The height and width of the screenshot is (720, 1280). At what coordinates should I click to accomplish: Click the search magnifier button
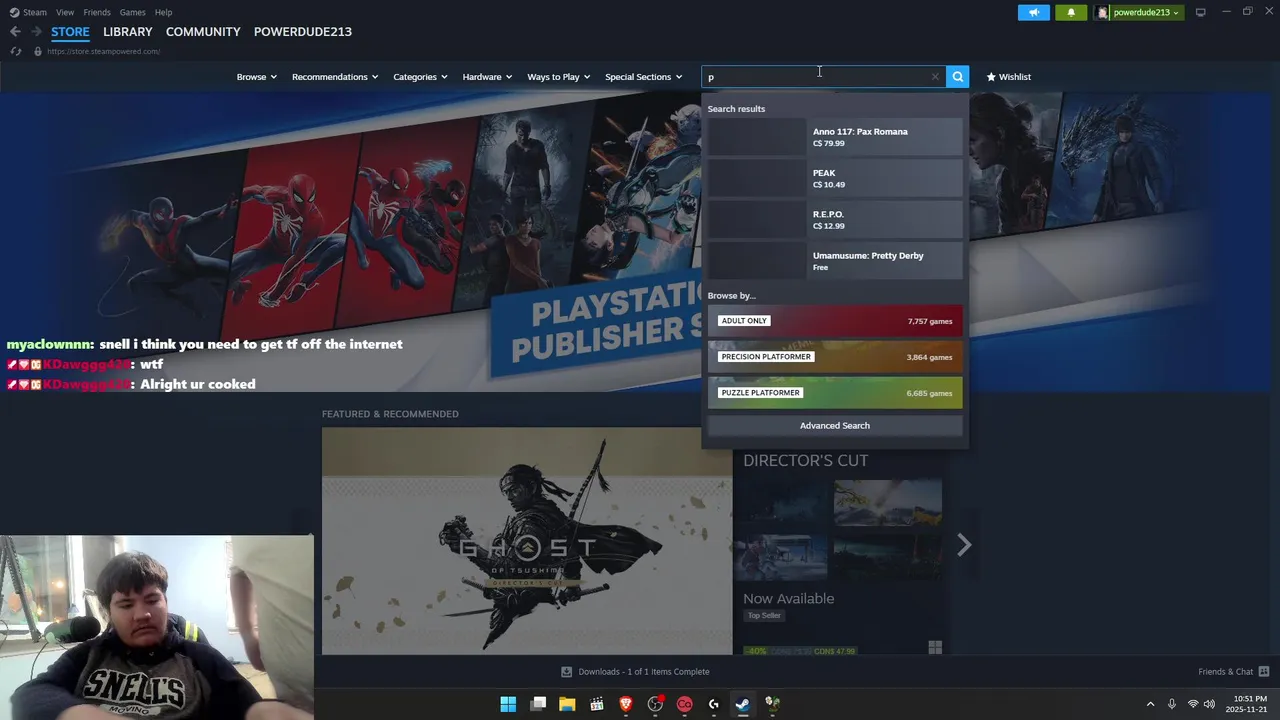958,77
